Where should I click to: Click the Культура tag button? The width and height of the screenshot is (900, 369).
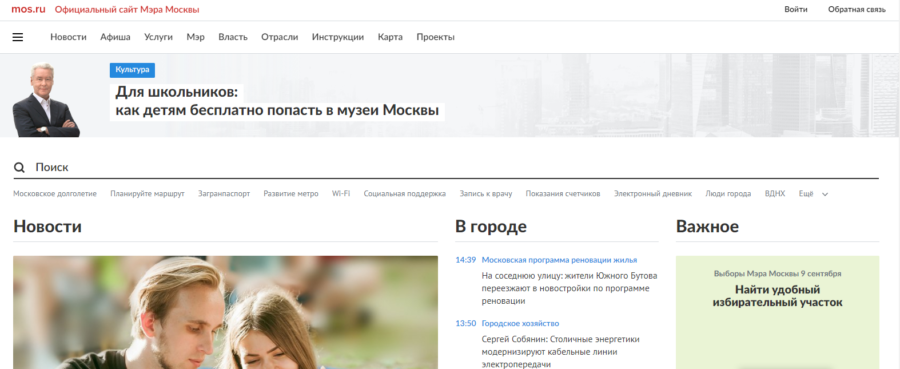point(133,70)
